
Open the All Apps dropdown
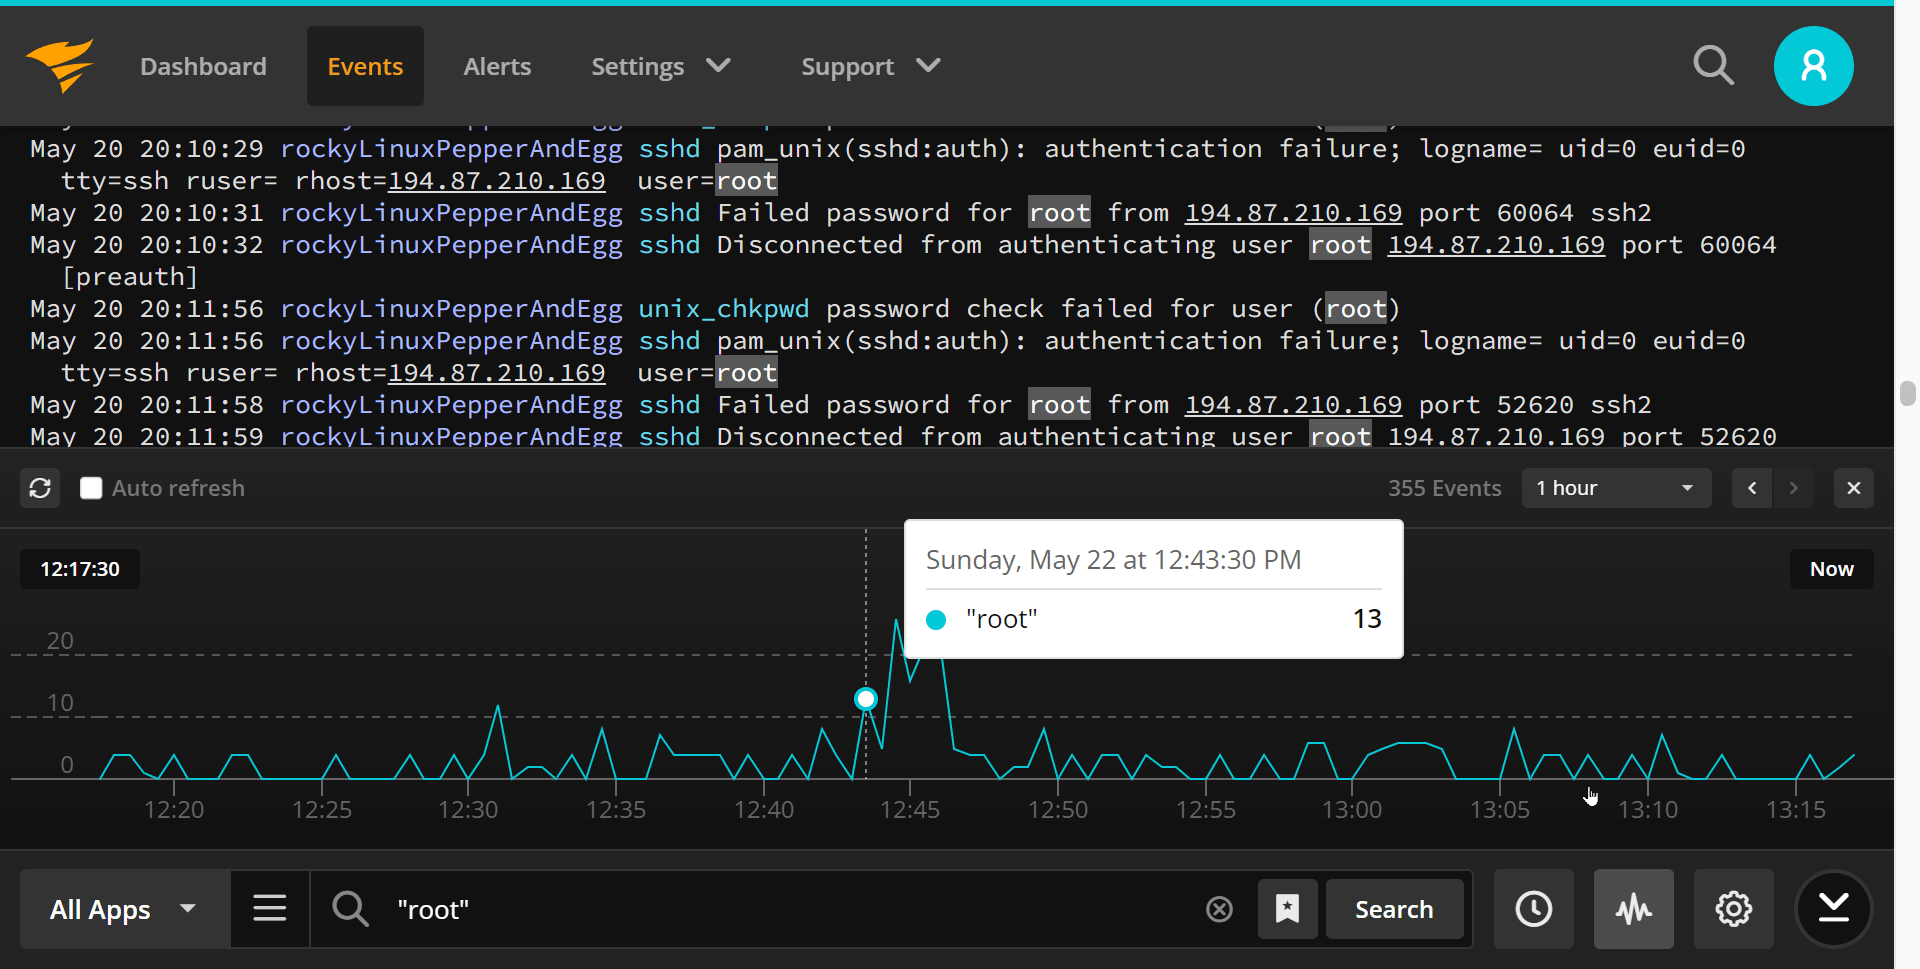pos(125,909)
